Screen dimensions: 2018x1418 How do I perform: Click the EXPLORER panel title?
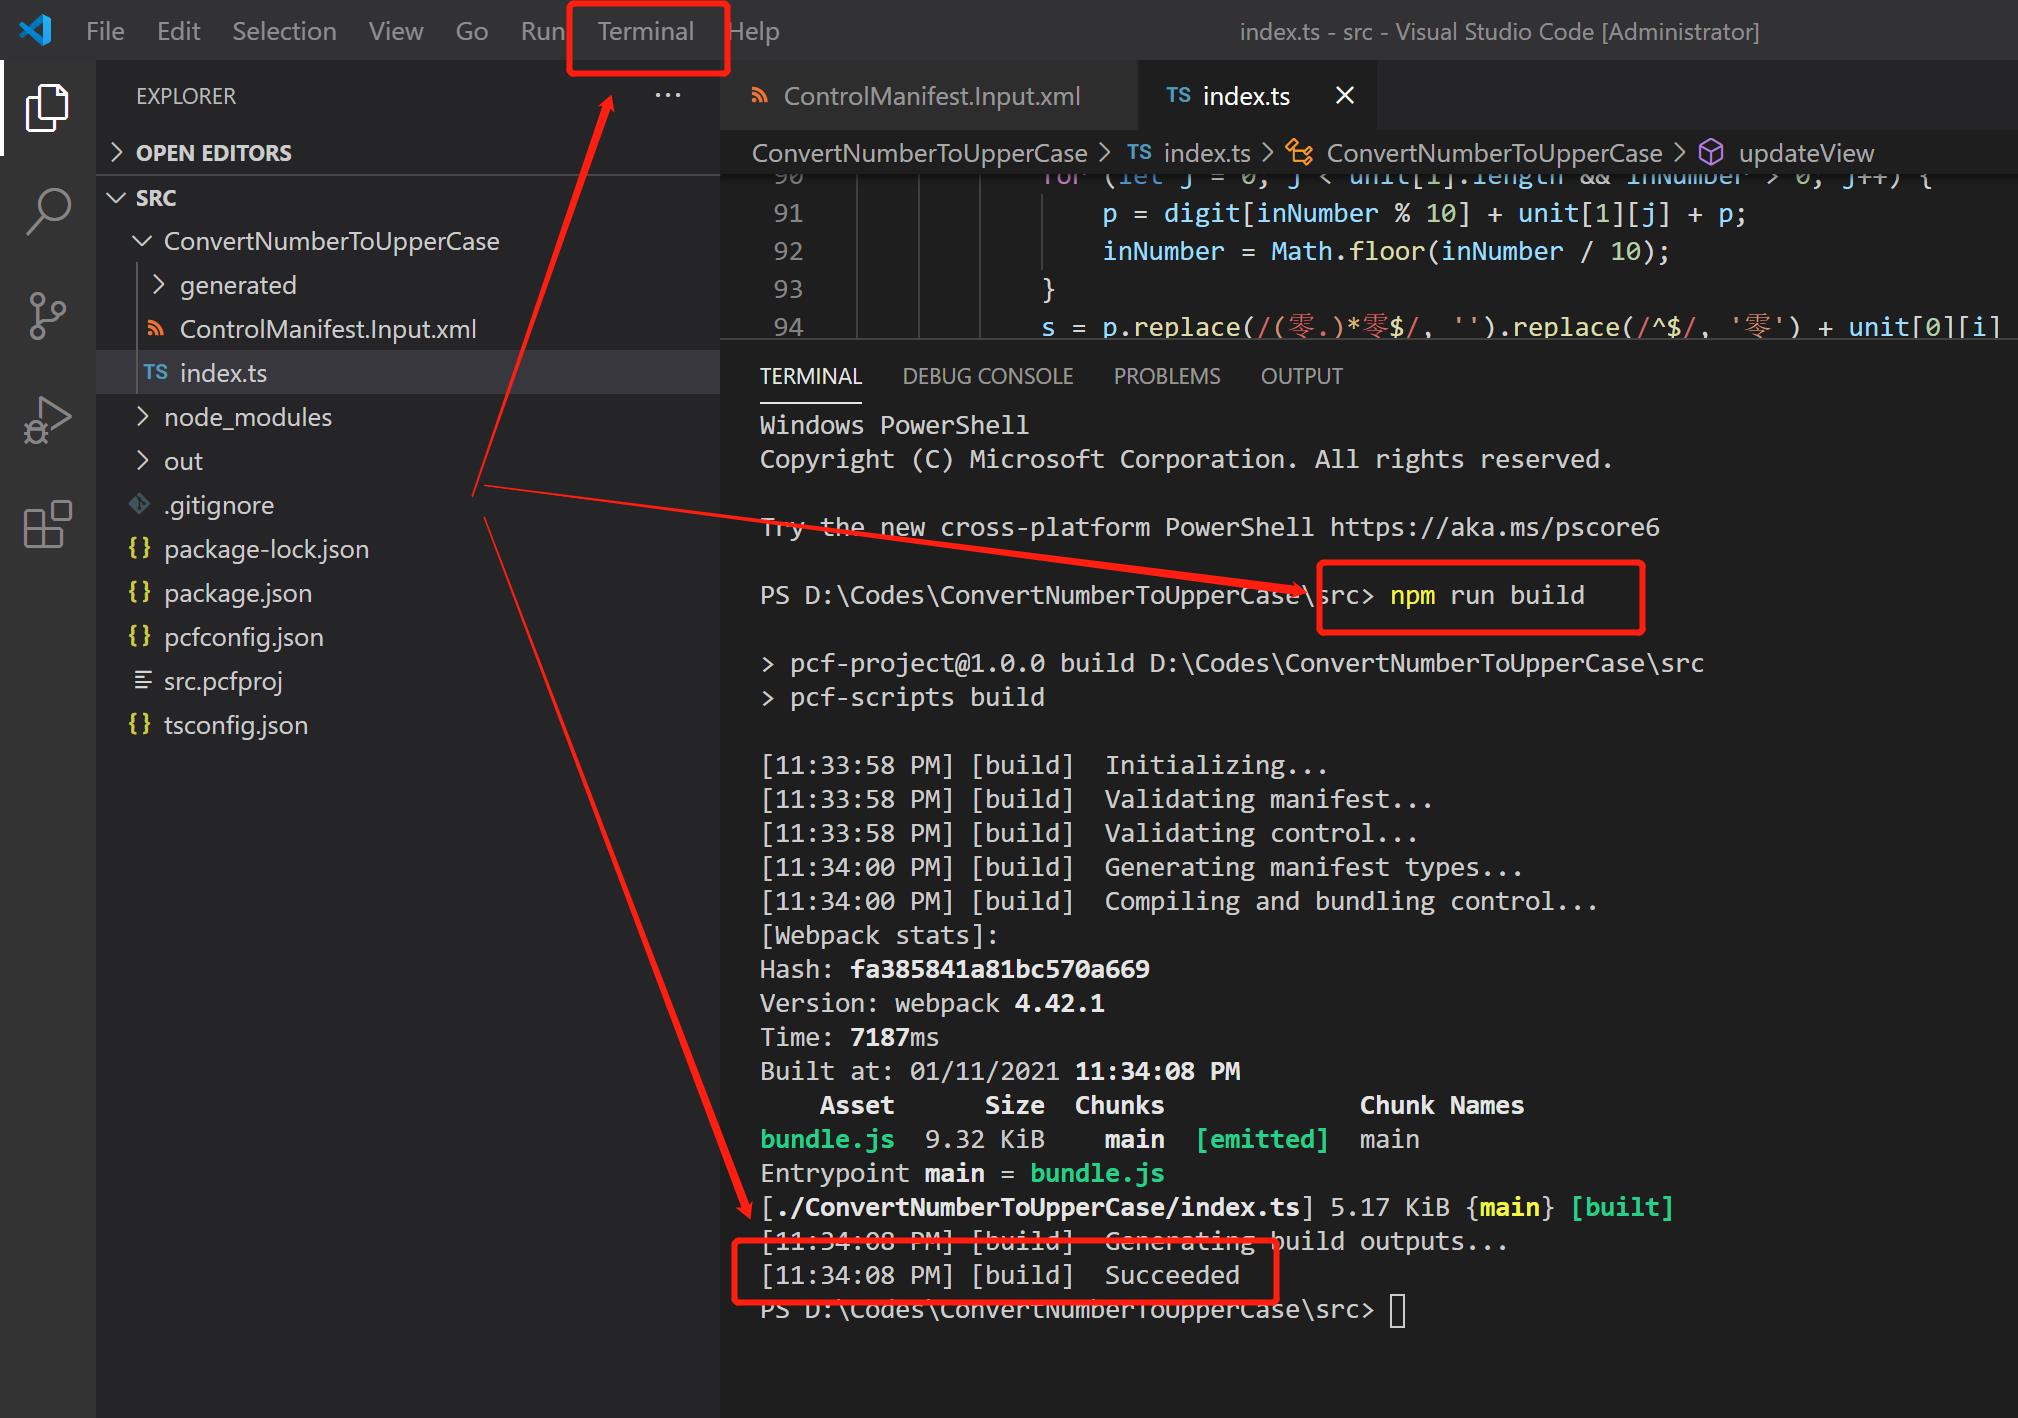click(186, 96)
